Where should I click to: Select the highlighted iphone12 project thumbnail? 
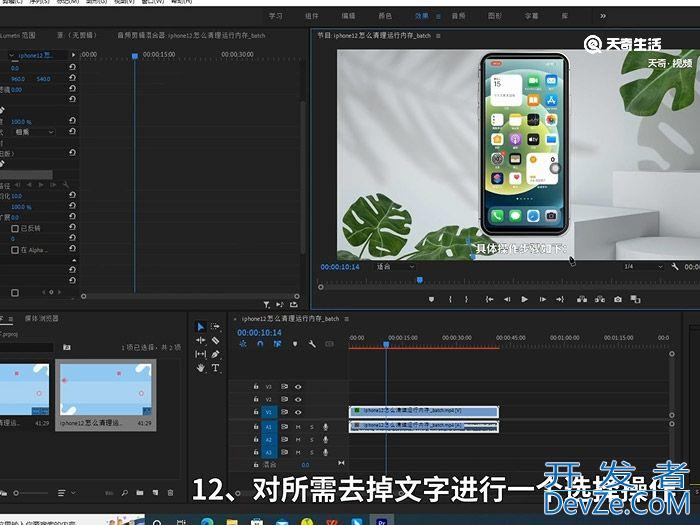(106, 389)
